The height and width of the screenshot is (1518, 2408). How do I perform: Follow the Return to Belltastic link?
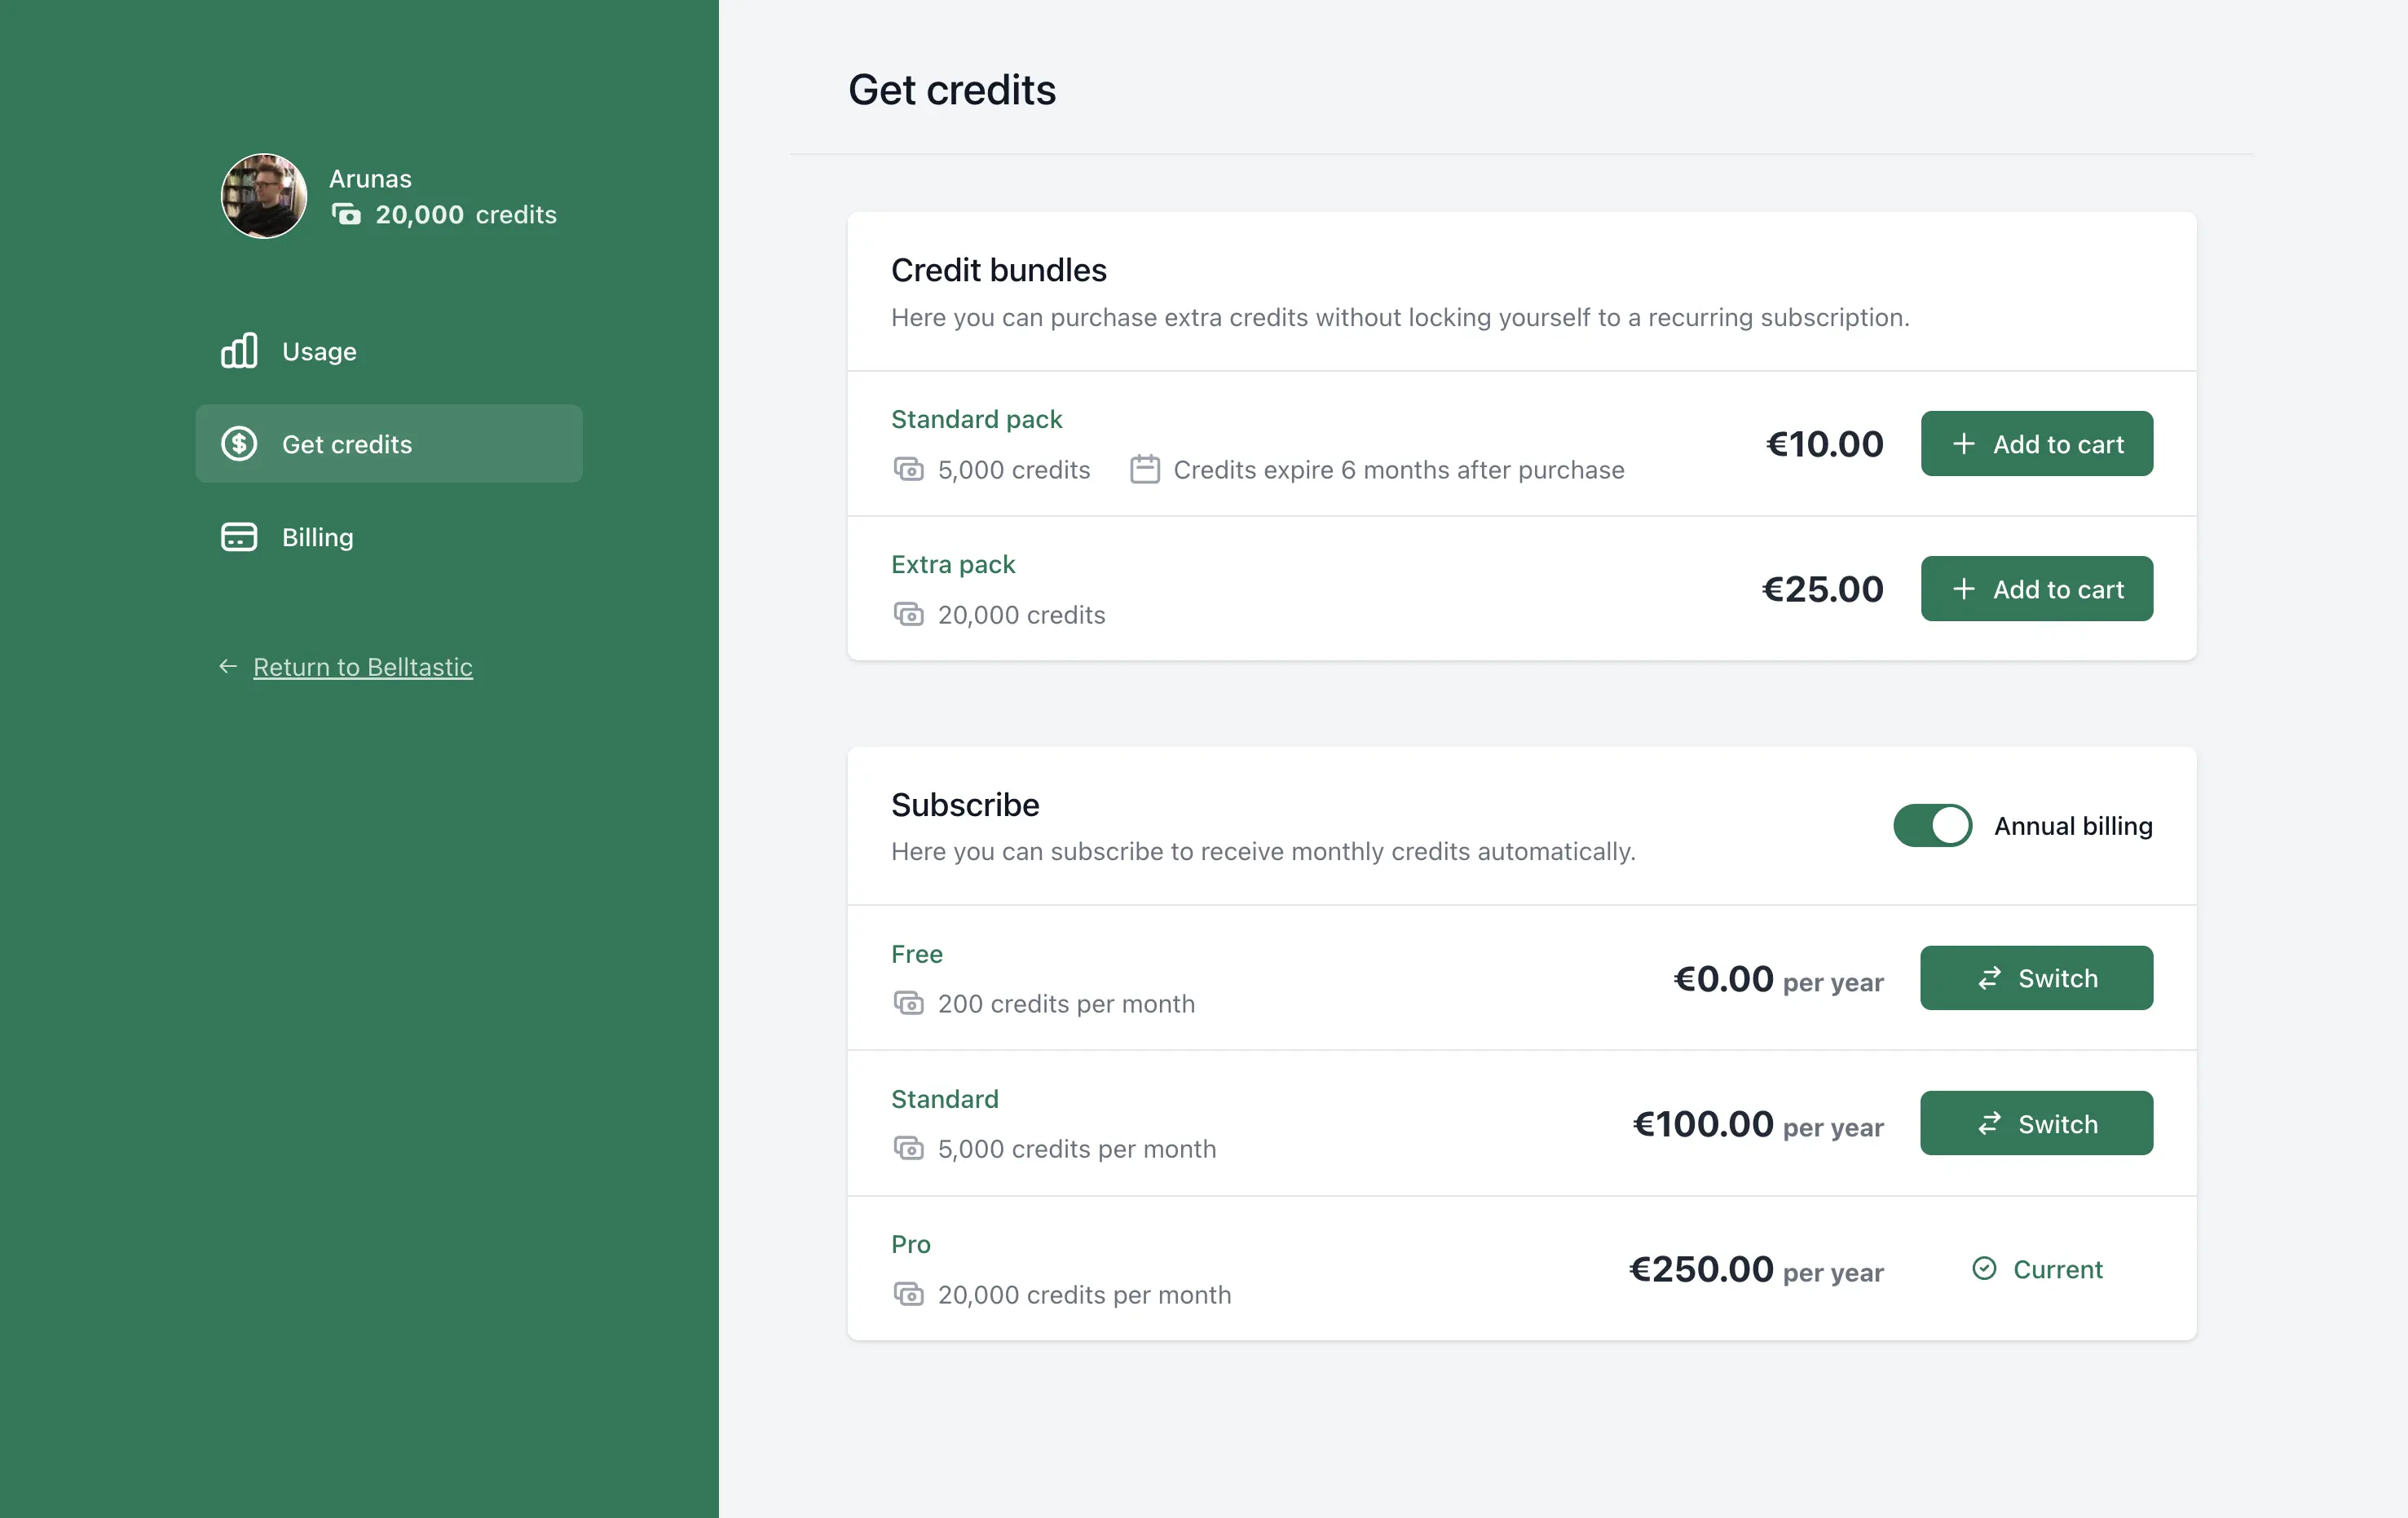point(362,667)
